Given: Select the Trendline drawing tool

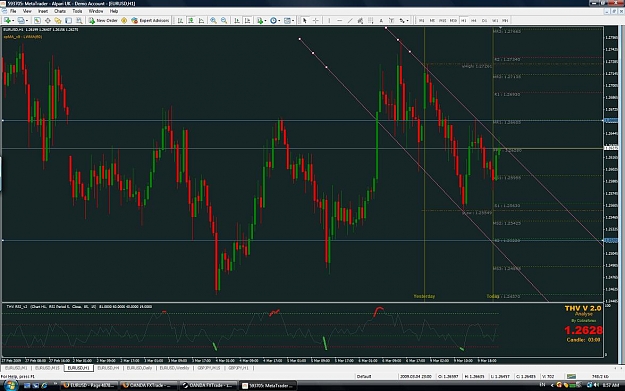Looking at the screenshot, I should click(x=350, y=20).
